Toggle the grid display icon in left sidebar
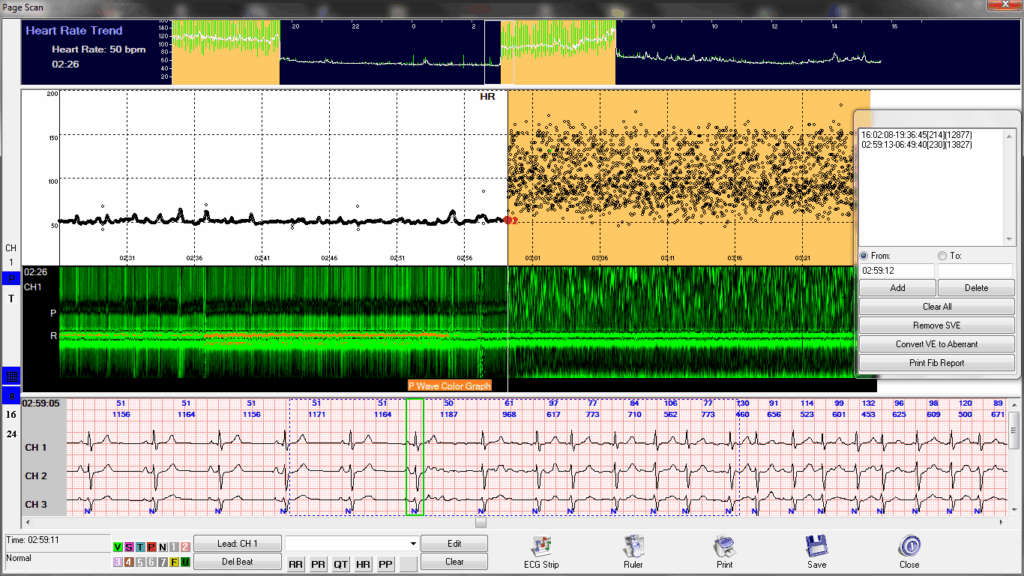 click(11, 376)
